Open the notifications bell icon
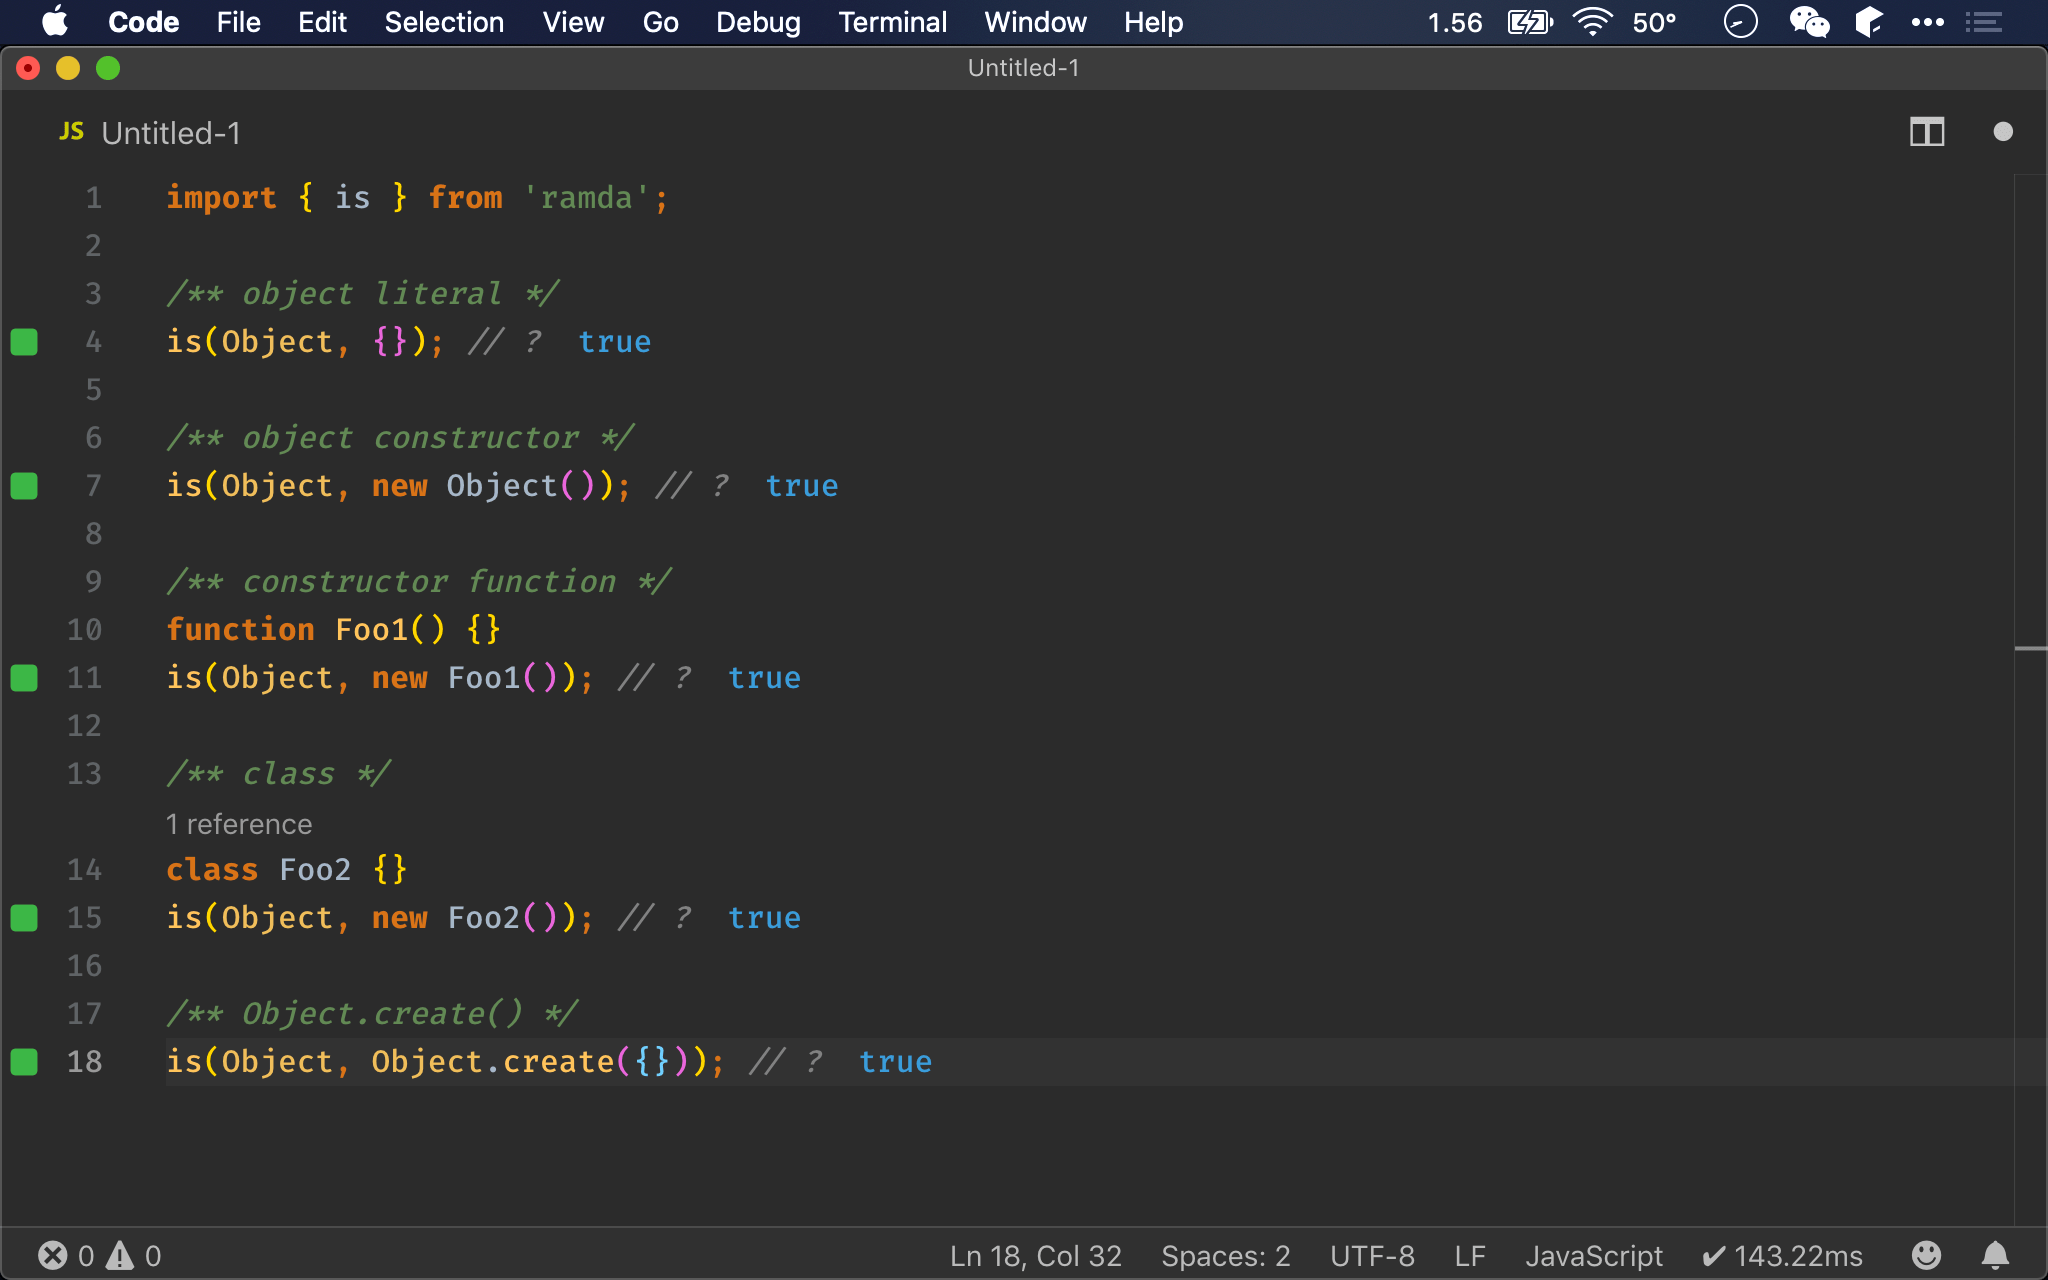The width and height of the screenshot is (2048, 1280). [x=1995, y=1255]
